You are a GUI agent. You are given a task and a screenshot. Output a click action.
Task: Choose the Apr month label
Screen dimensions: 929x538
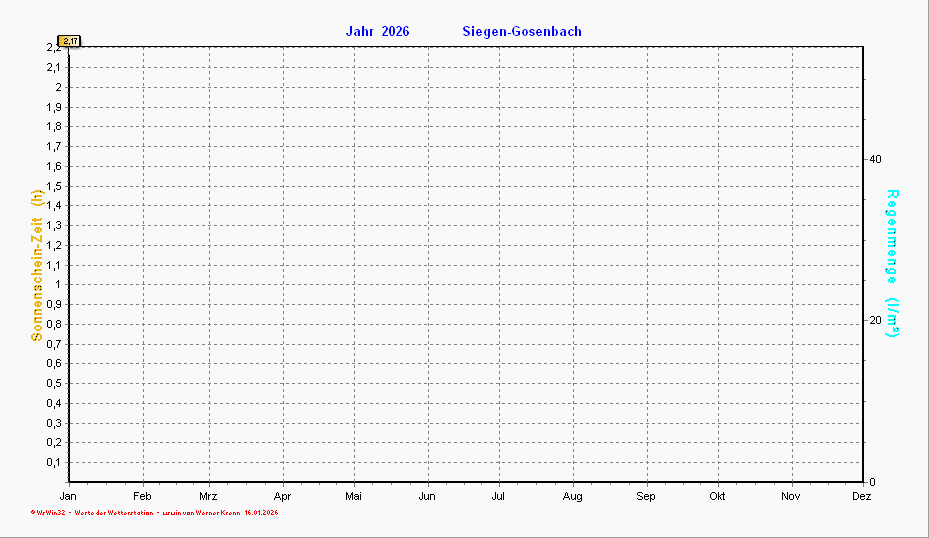pyautogui.click(x=282, y=496)
